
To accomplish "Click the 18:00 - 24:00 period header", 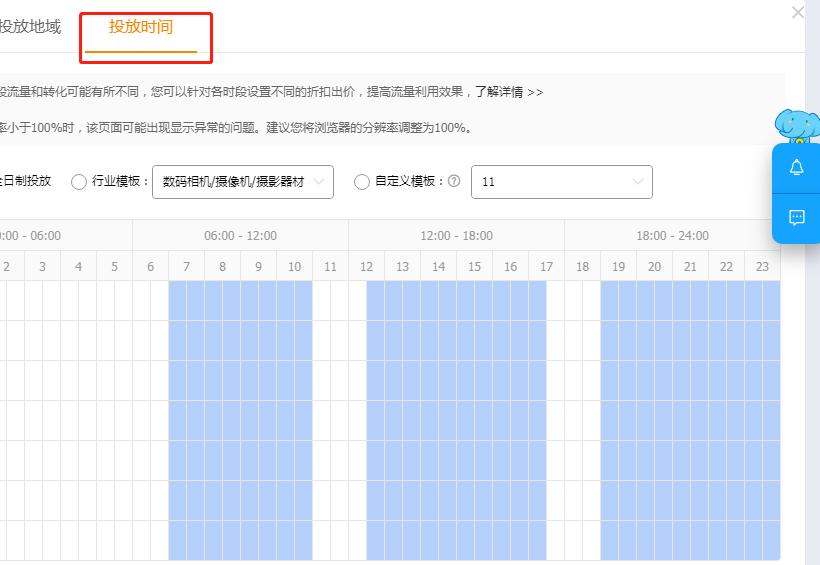I will (673, 235).
